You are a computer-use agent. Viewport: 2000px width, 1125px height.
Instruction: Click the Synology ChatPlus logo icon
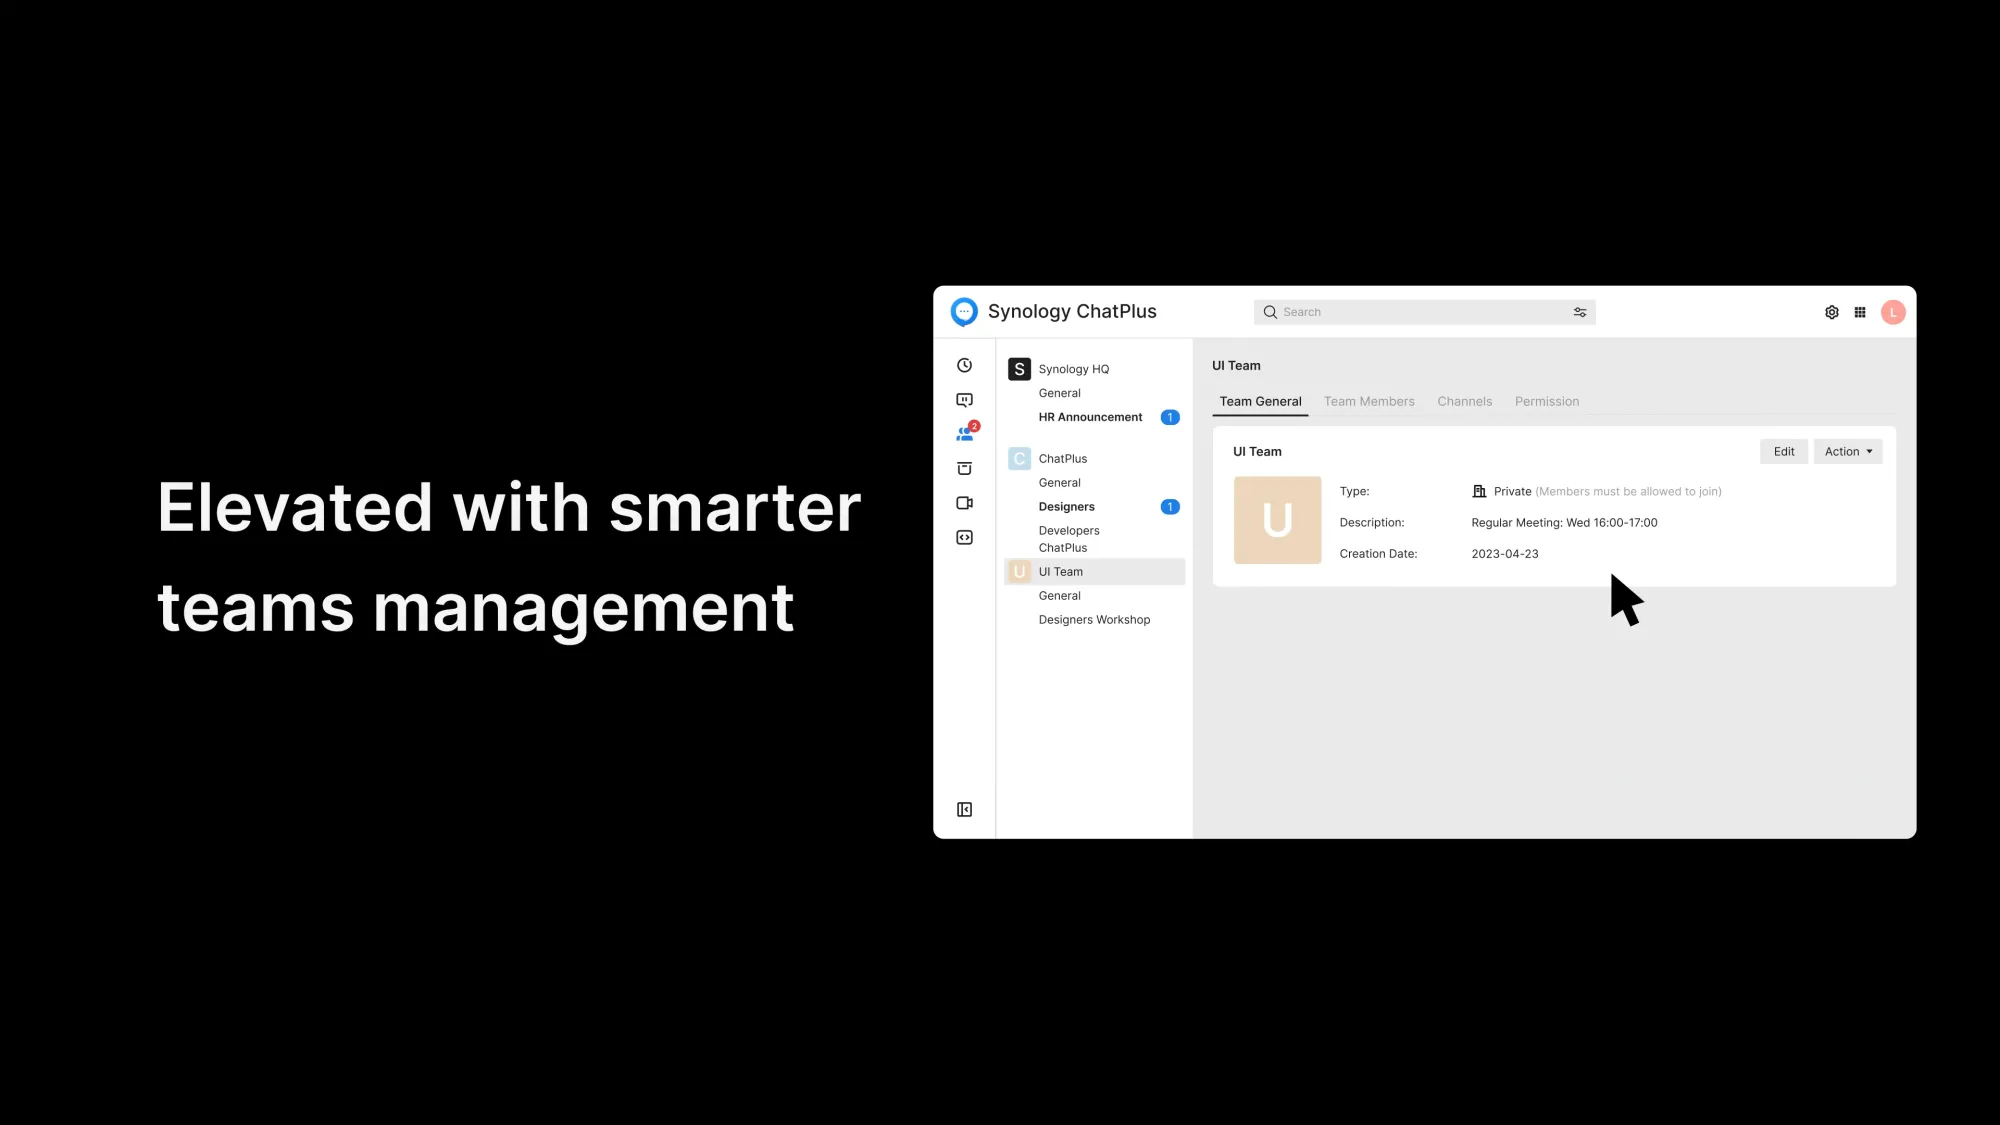[x=964, y=312]
